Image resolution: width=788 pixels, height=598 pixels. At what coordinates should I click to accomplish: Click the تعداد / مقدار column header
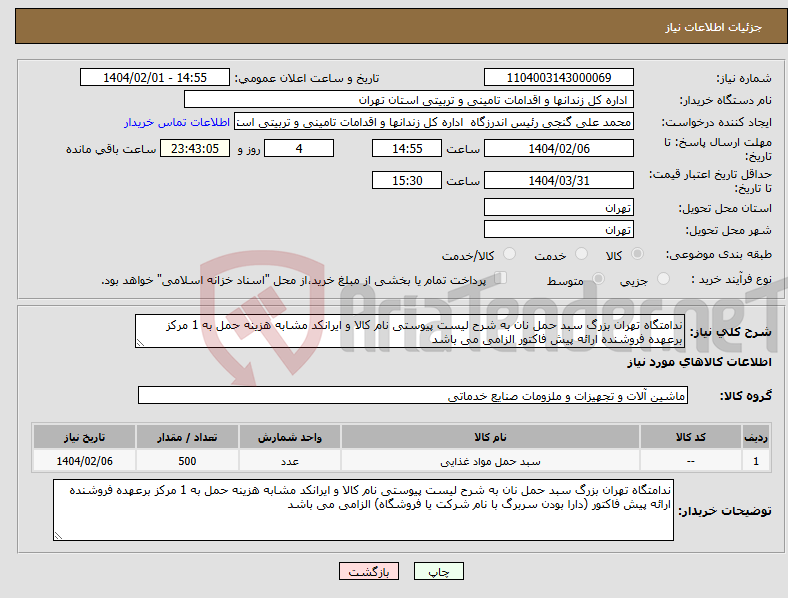click(x=187, y=437)
